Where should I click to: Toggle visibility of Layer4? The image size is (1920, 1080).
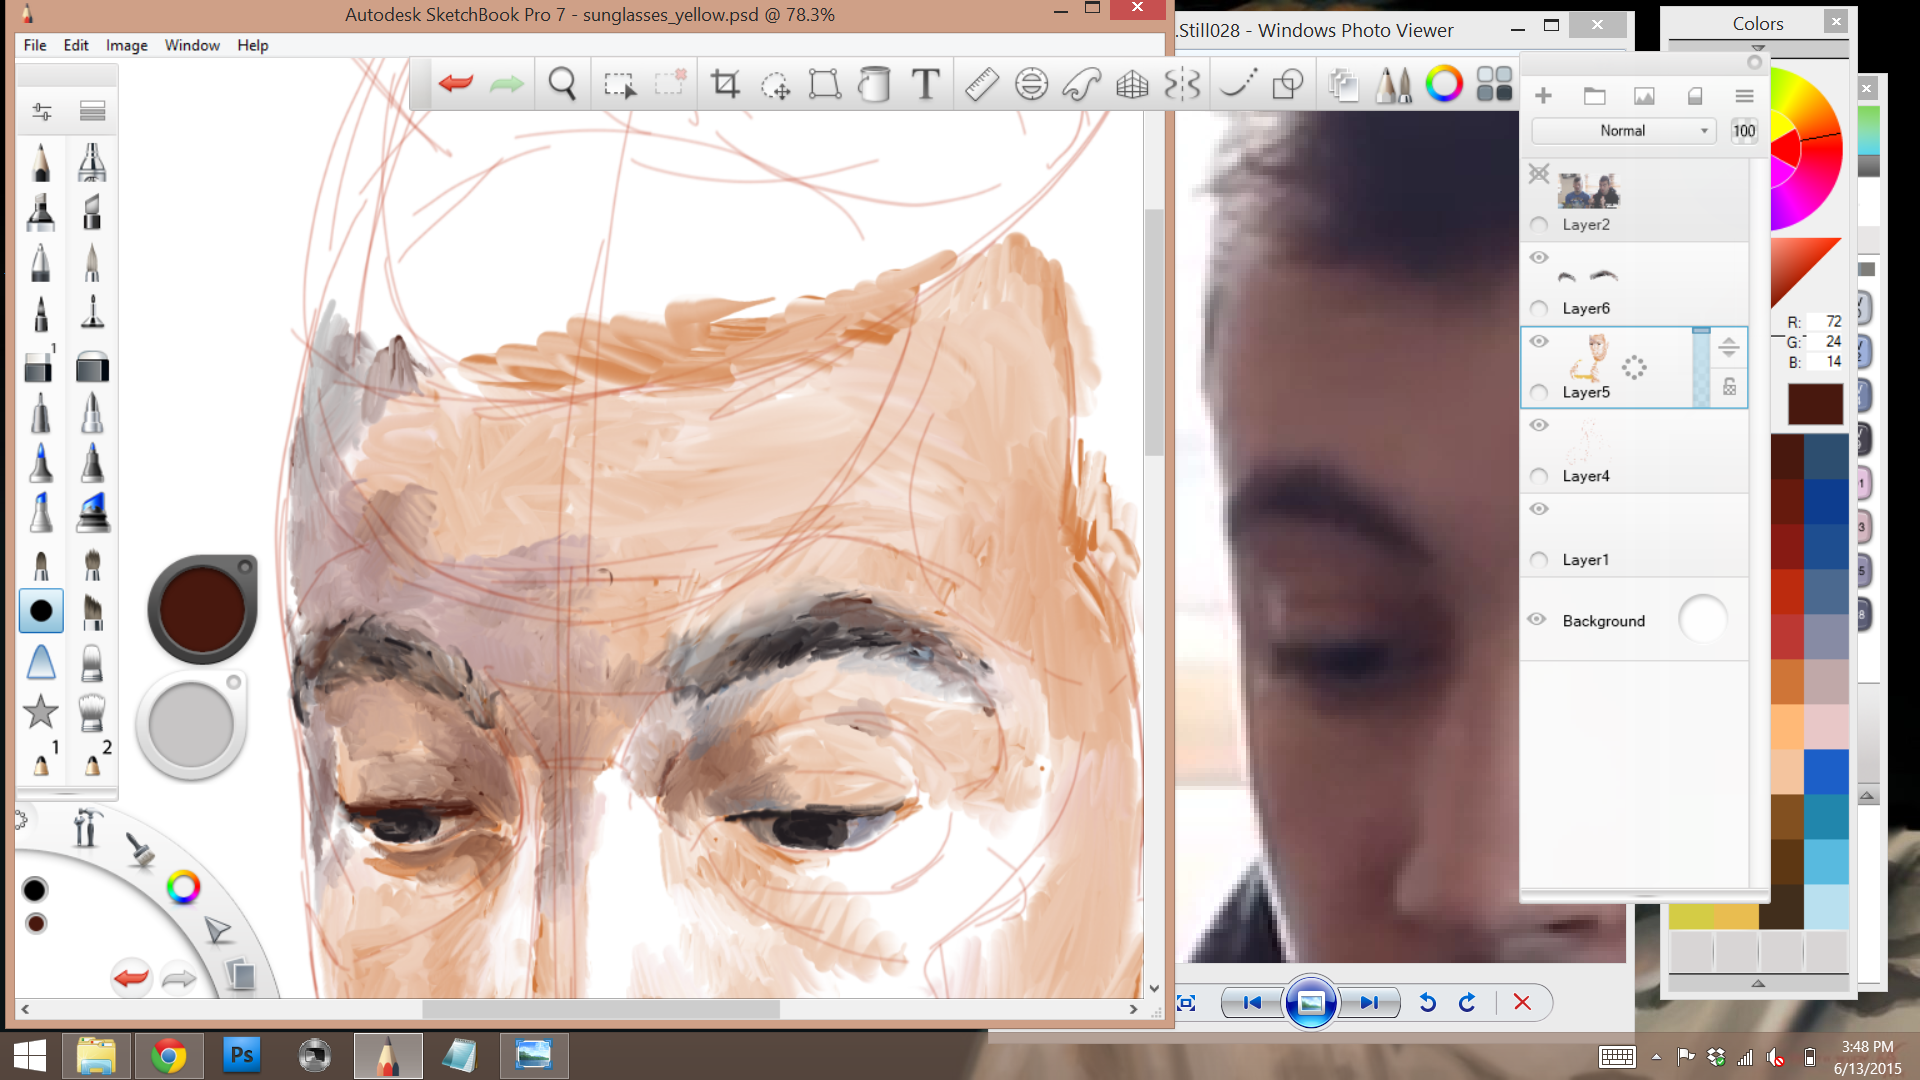click(x=1539, y=426)
